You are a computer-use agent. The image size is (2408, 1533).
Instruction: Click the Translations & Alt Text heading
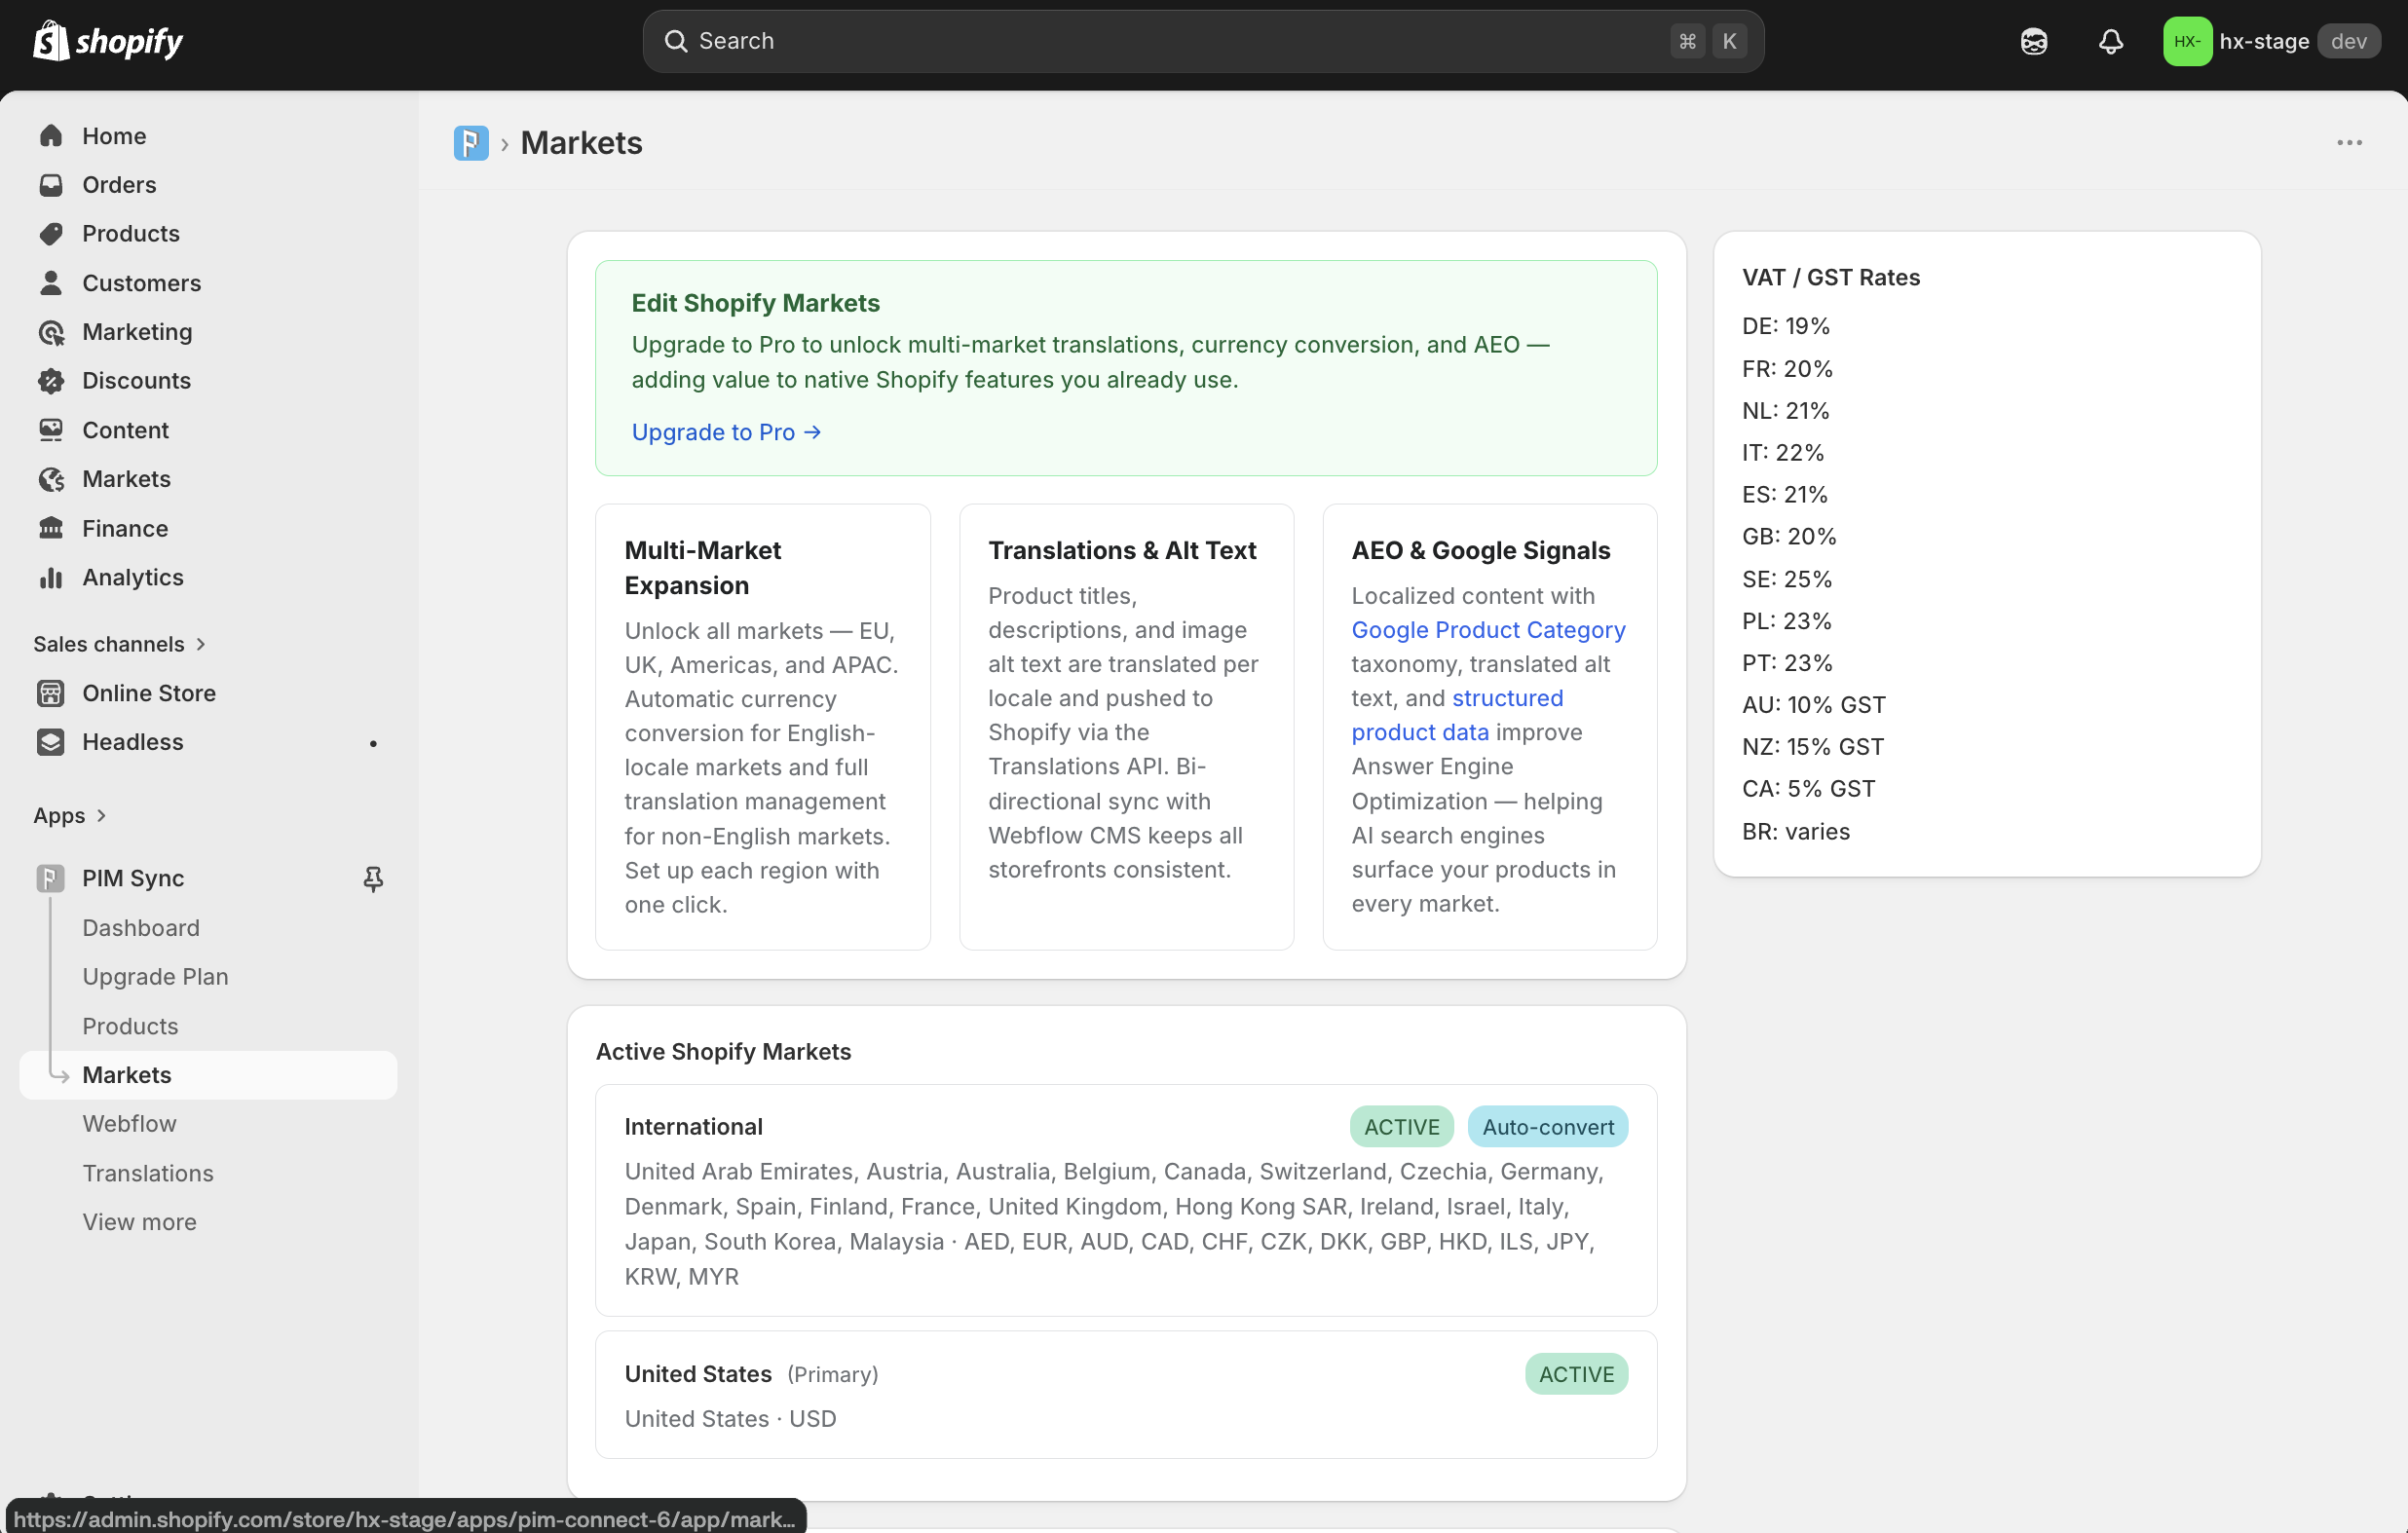coord(1122,550)
